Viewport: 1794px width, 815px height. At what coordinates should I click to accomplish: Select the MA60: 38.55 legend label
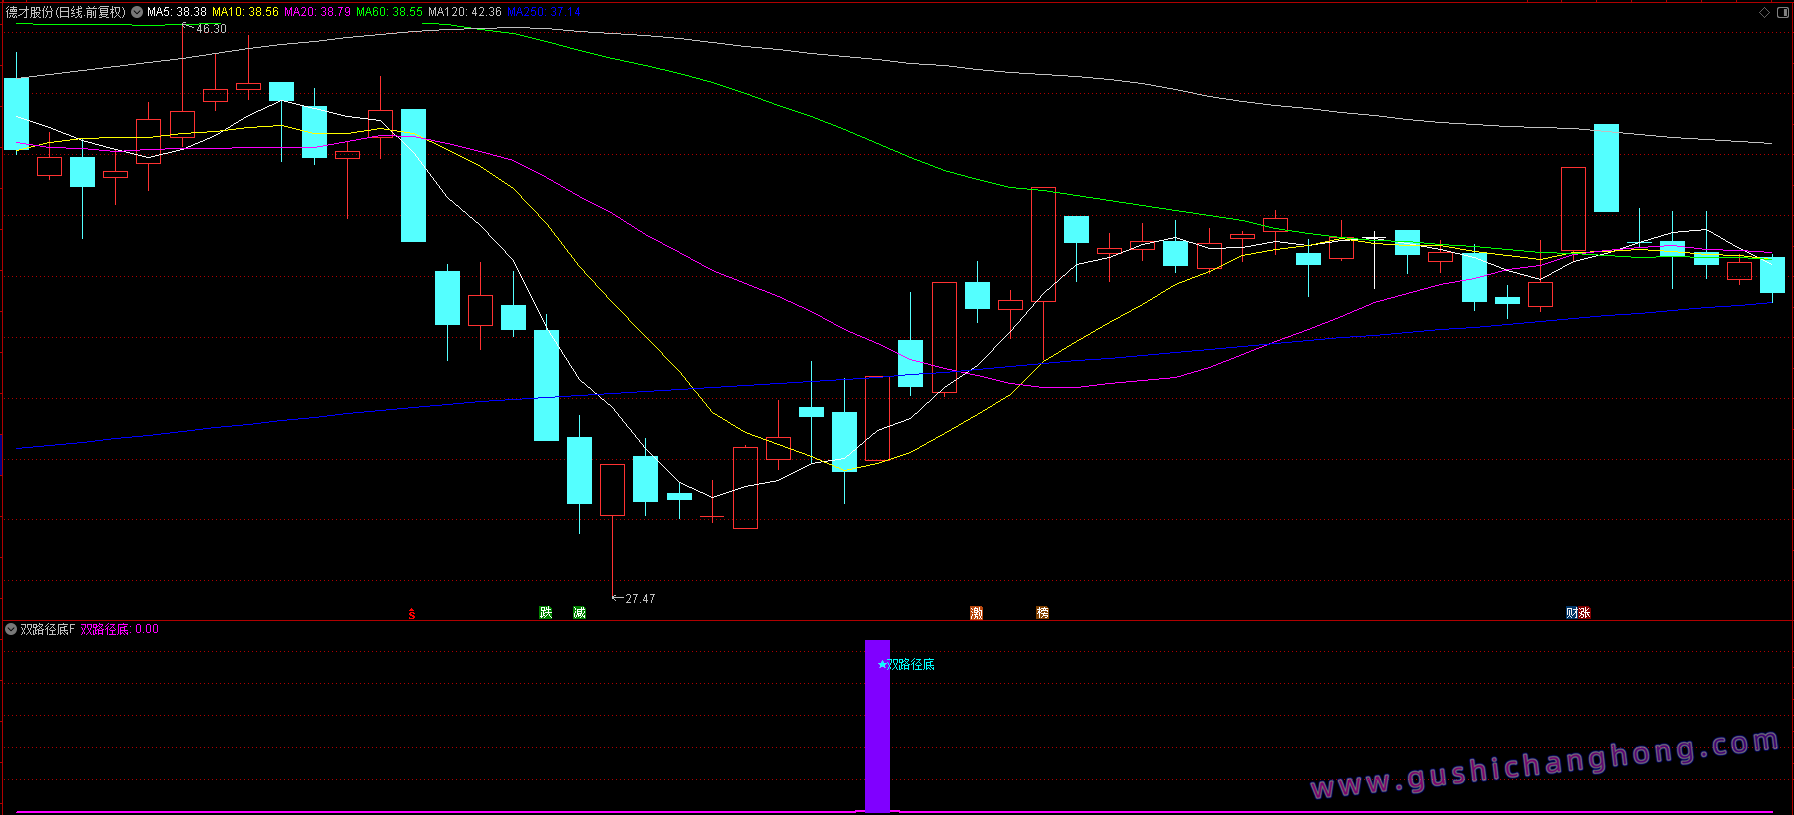(389, 12)
